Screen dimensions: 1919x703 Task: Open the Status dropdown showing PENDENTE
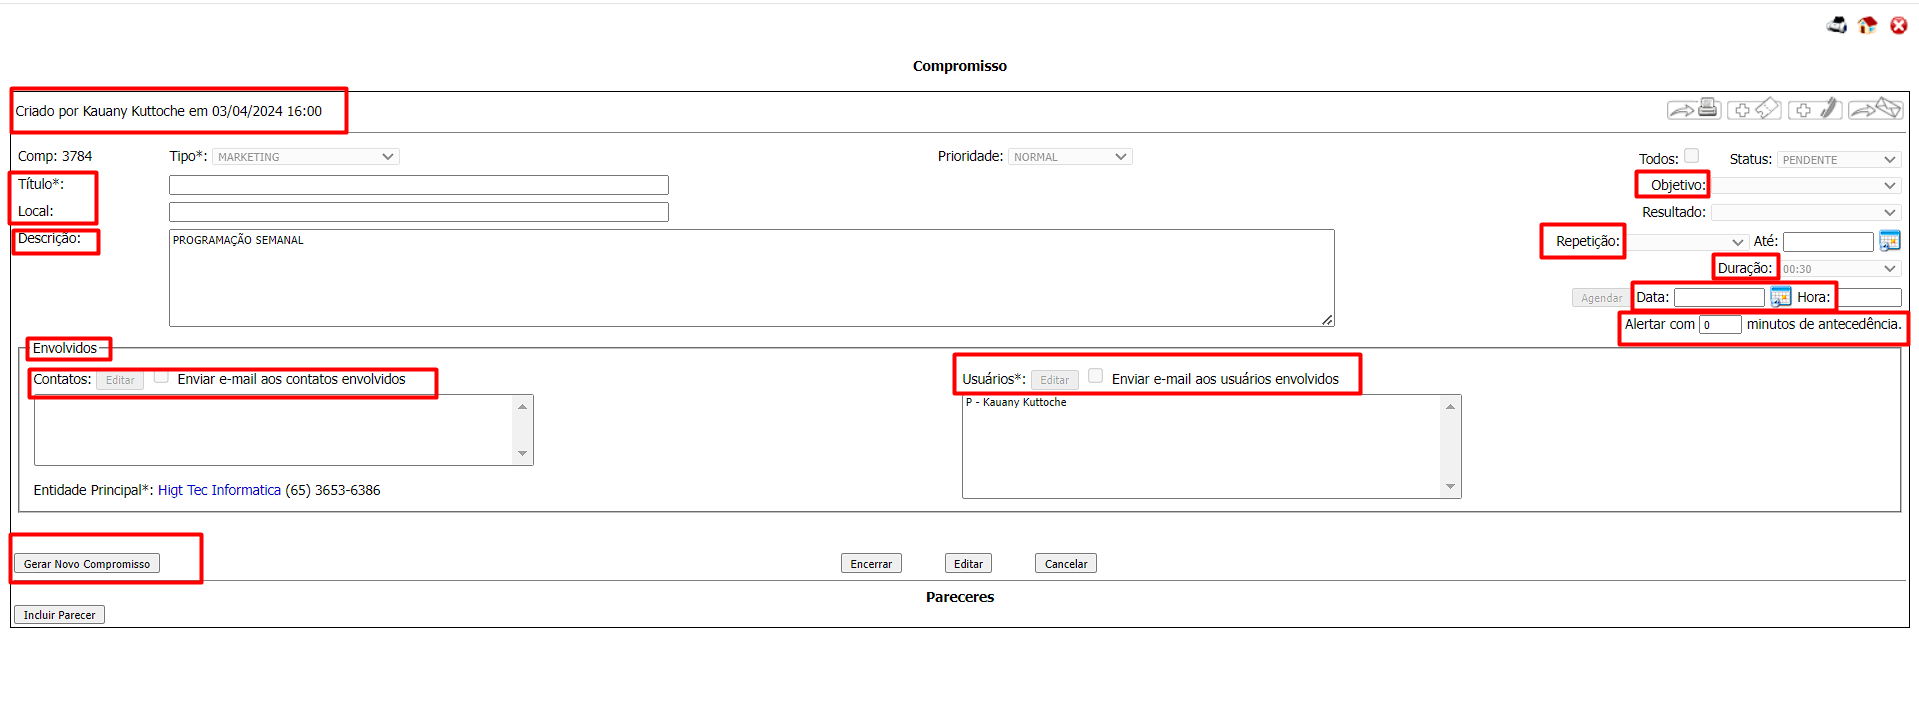(1838, 160)
